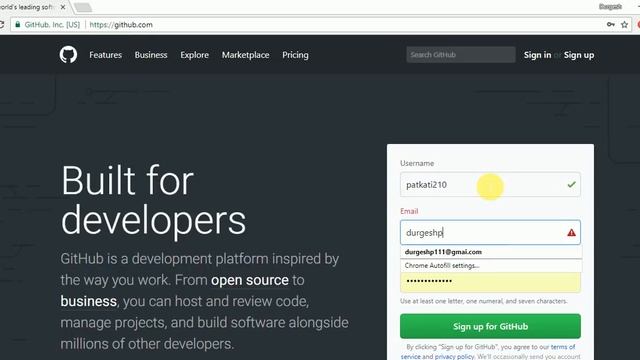Click Sign up for GitHub button

point(490,326)
